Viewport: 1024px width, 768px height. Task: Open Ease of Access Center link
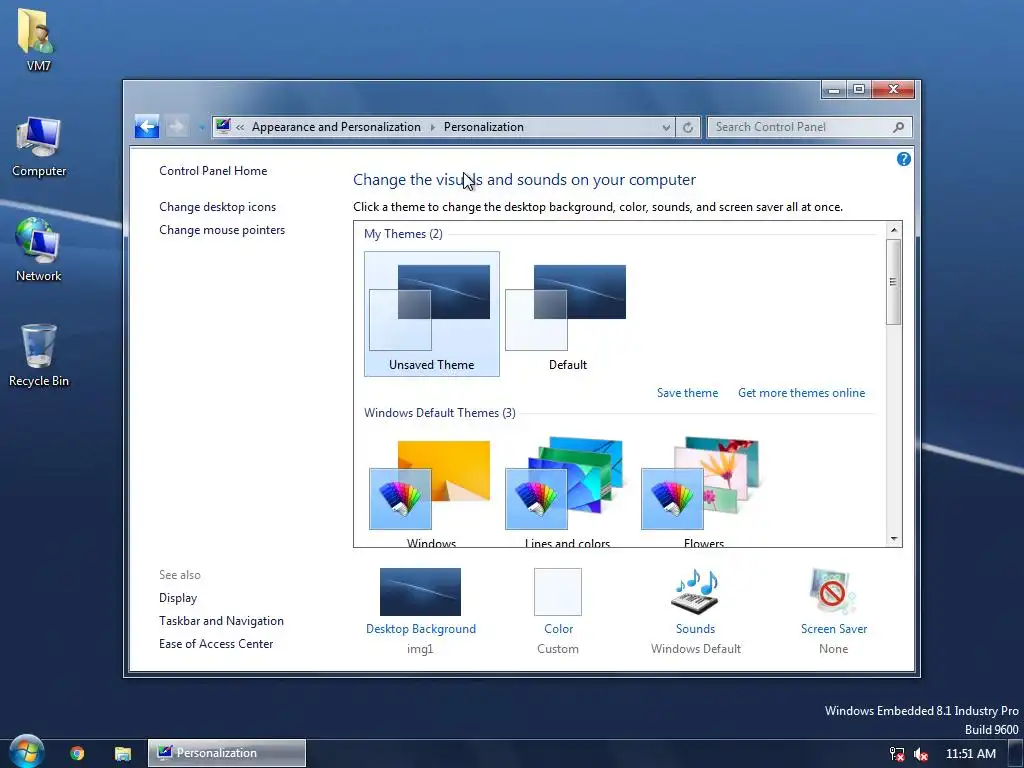point(216,643)
